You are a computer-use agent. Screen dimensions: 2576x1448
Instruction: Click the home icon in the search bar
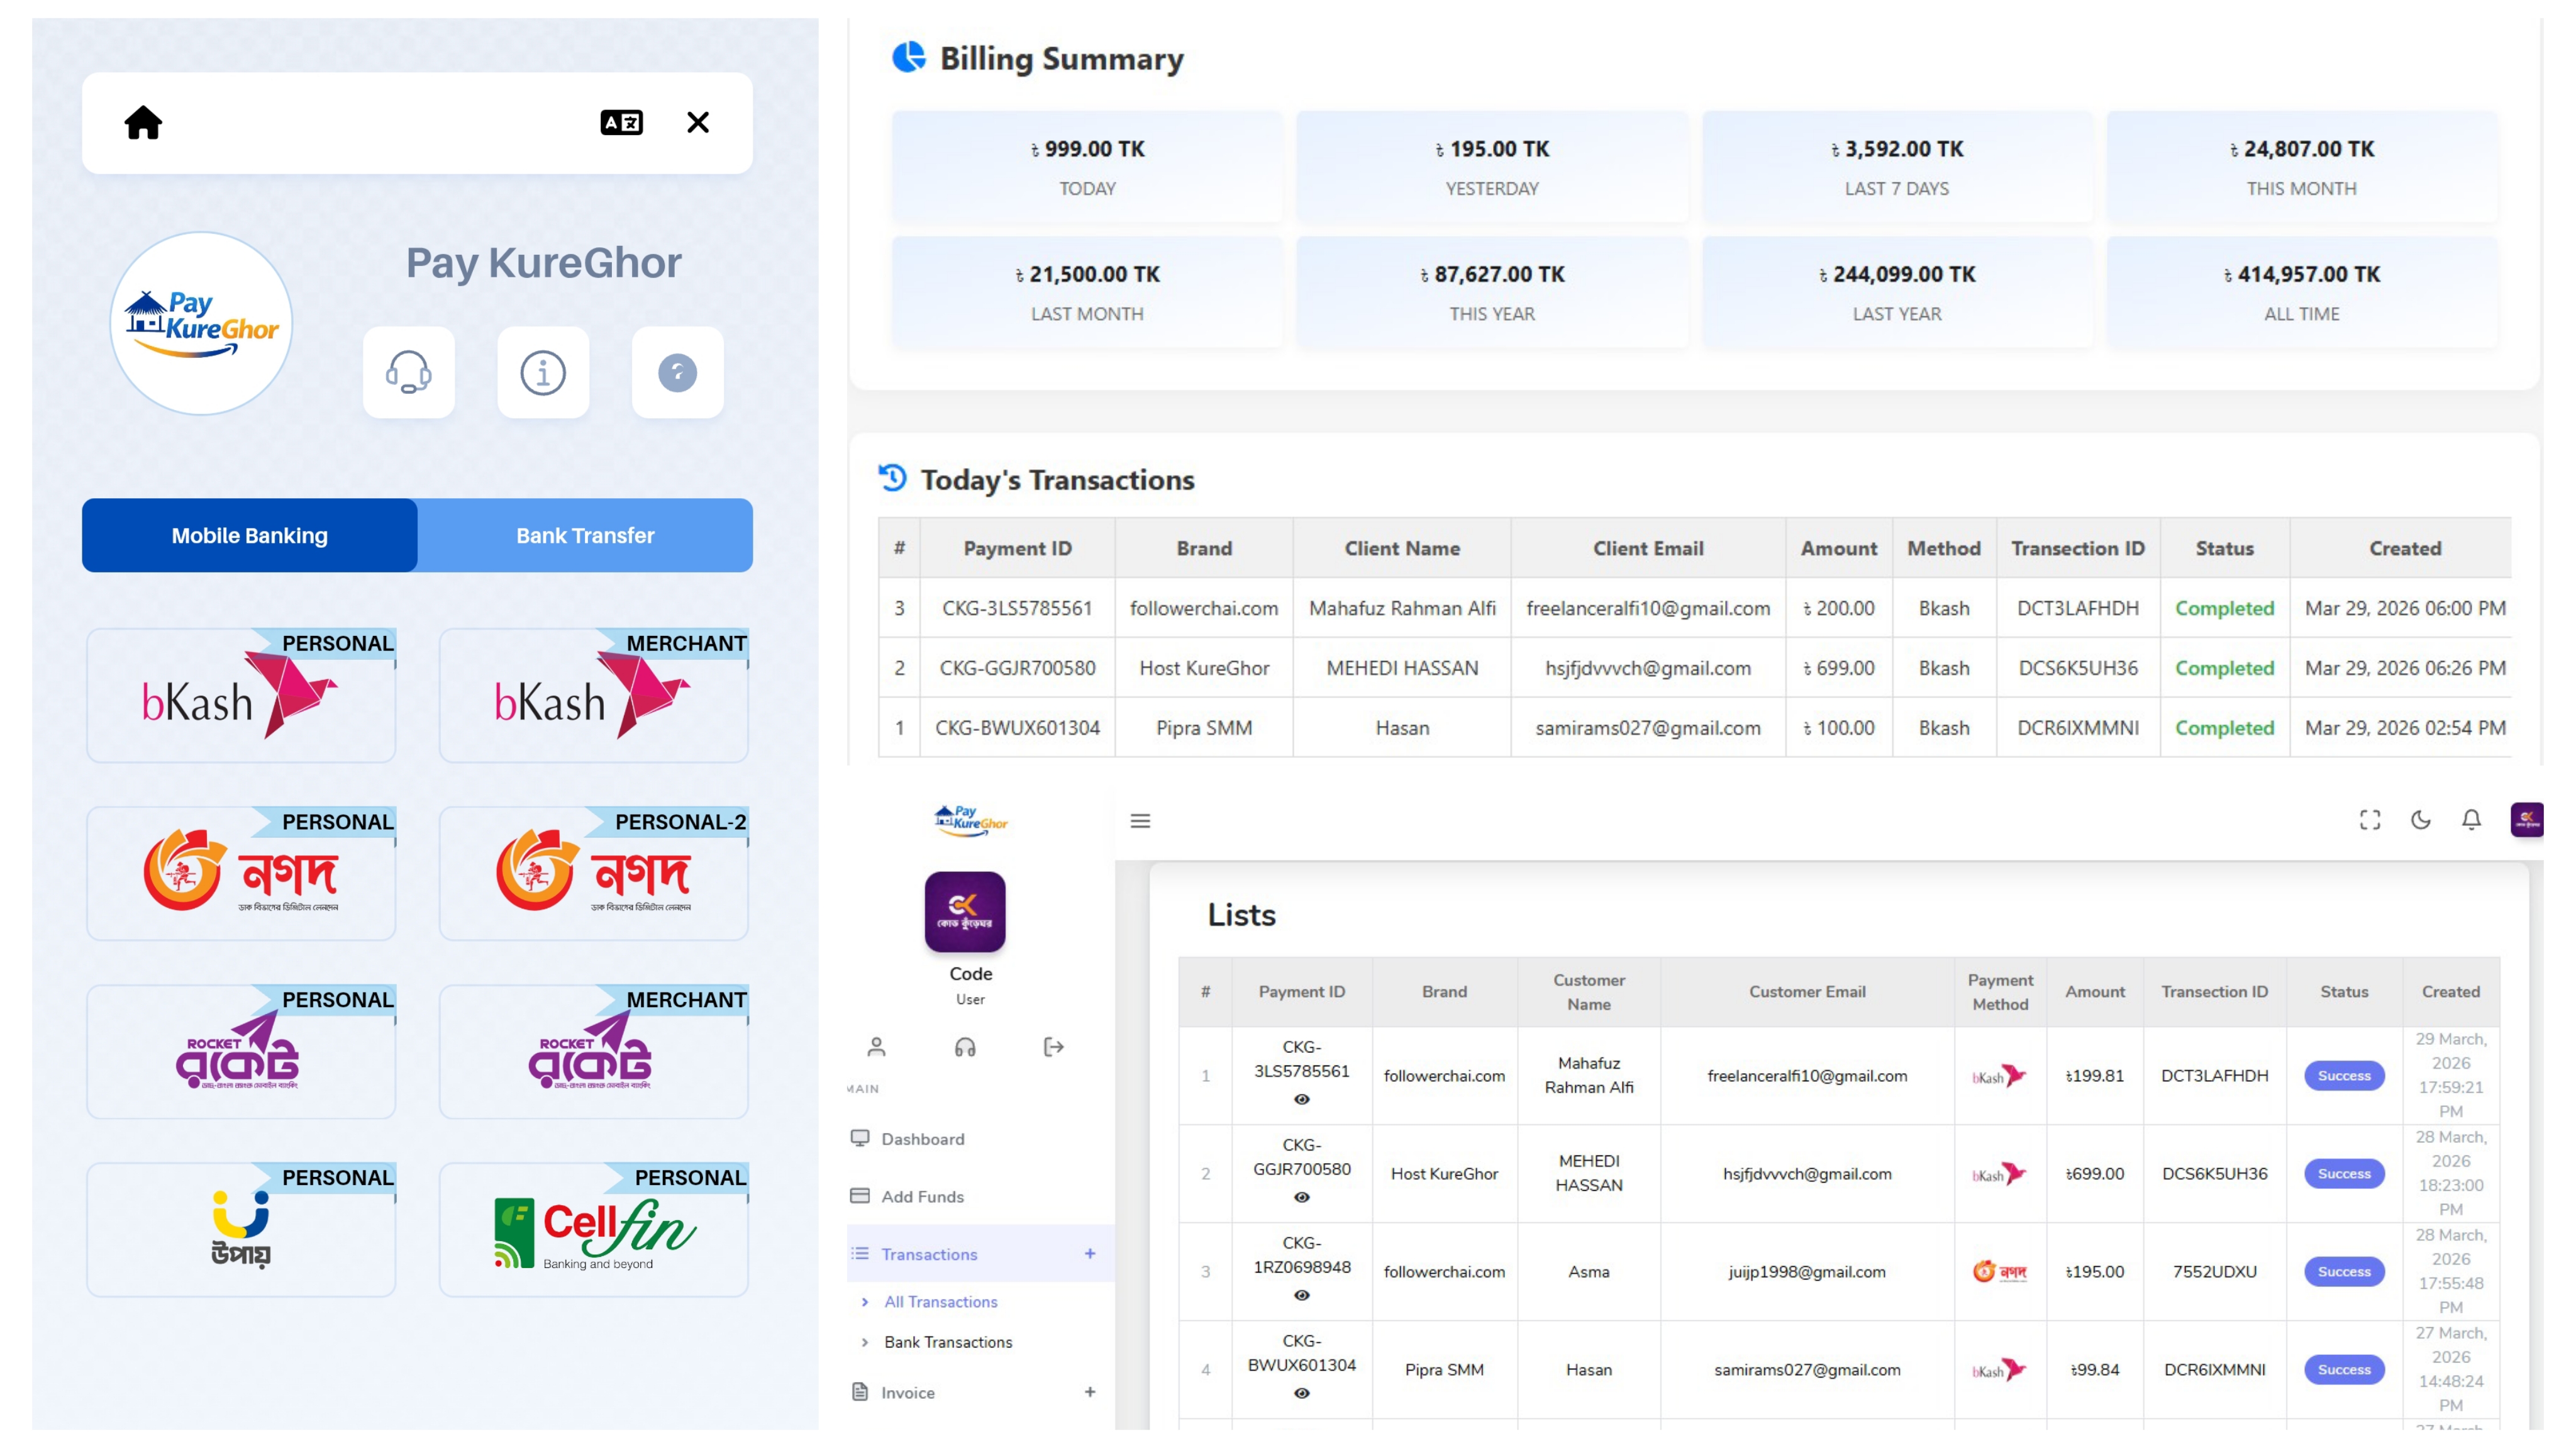coord(143,122)
